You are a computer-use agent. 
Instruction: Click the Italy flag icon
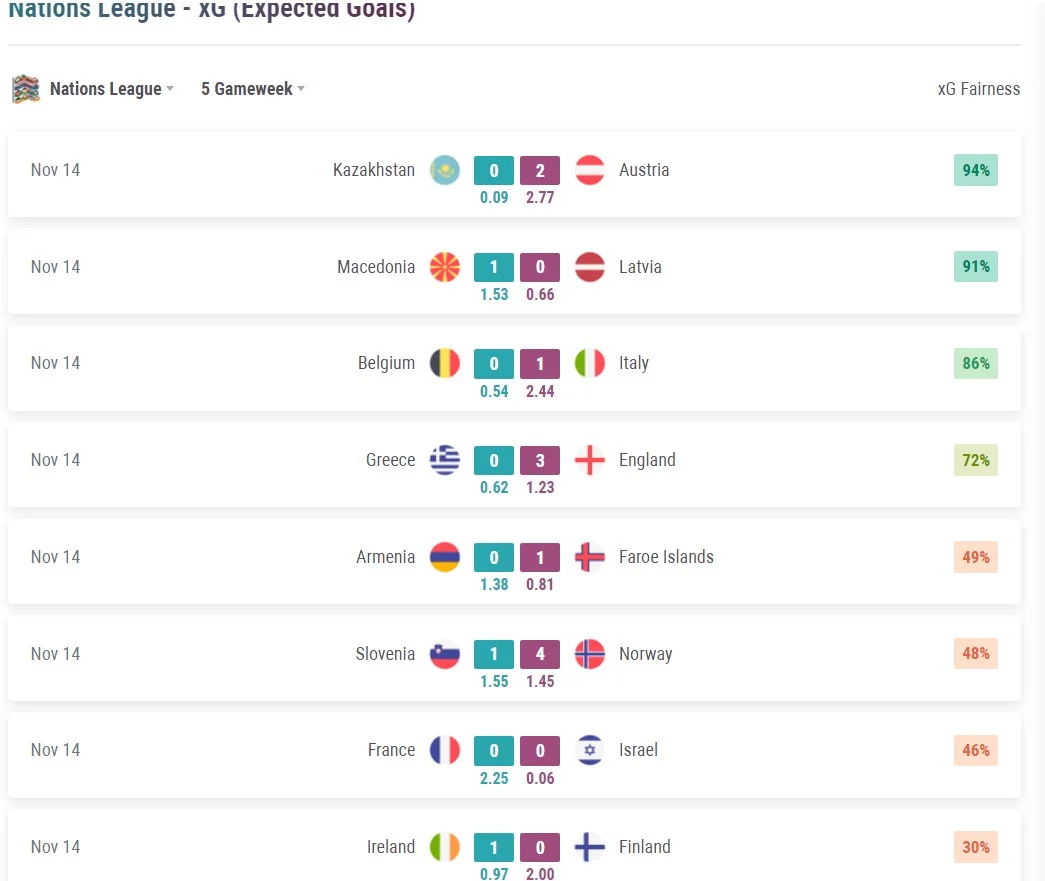590,363
